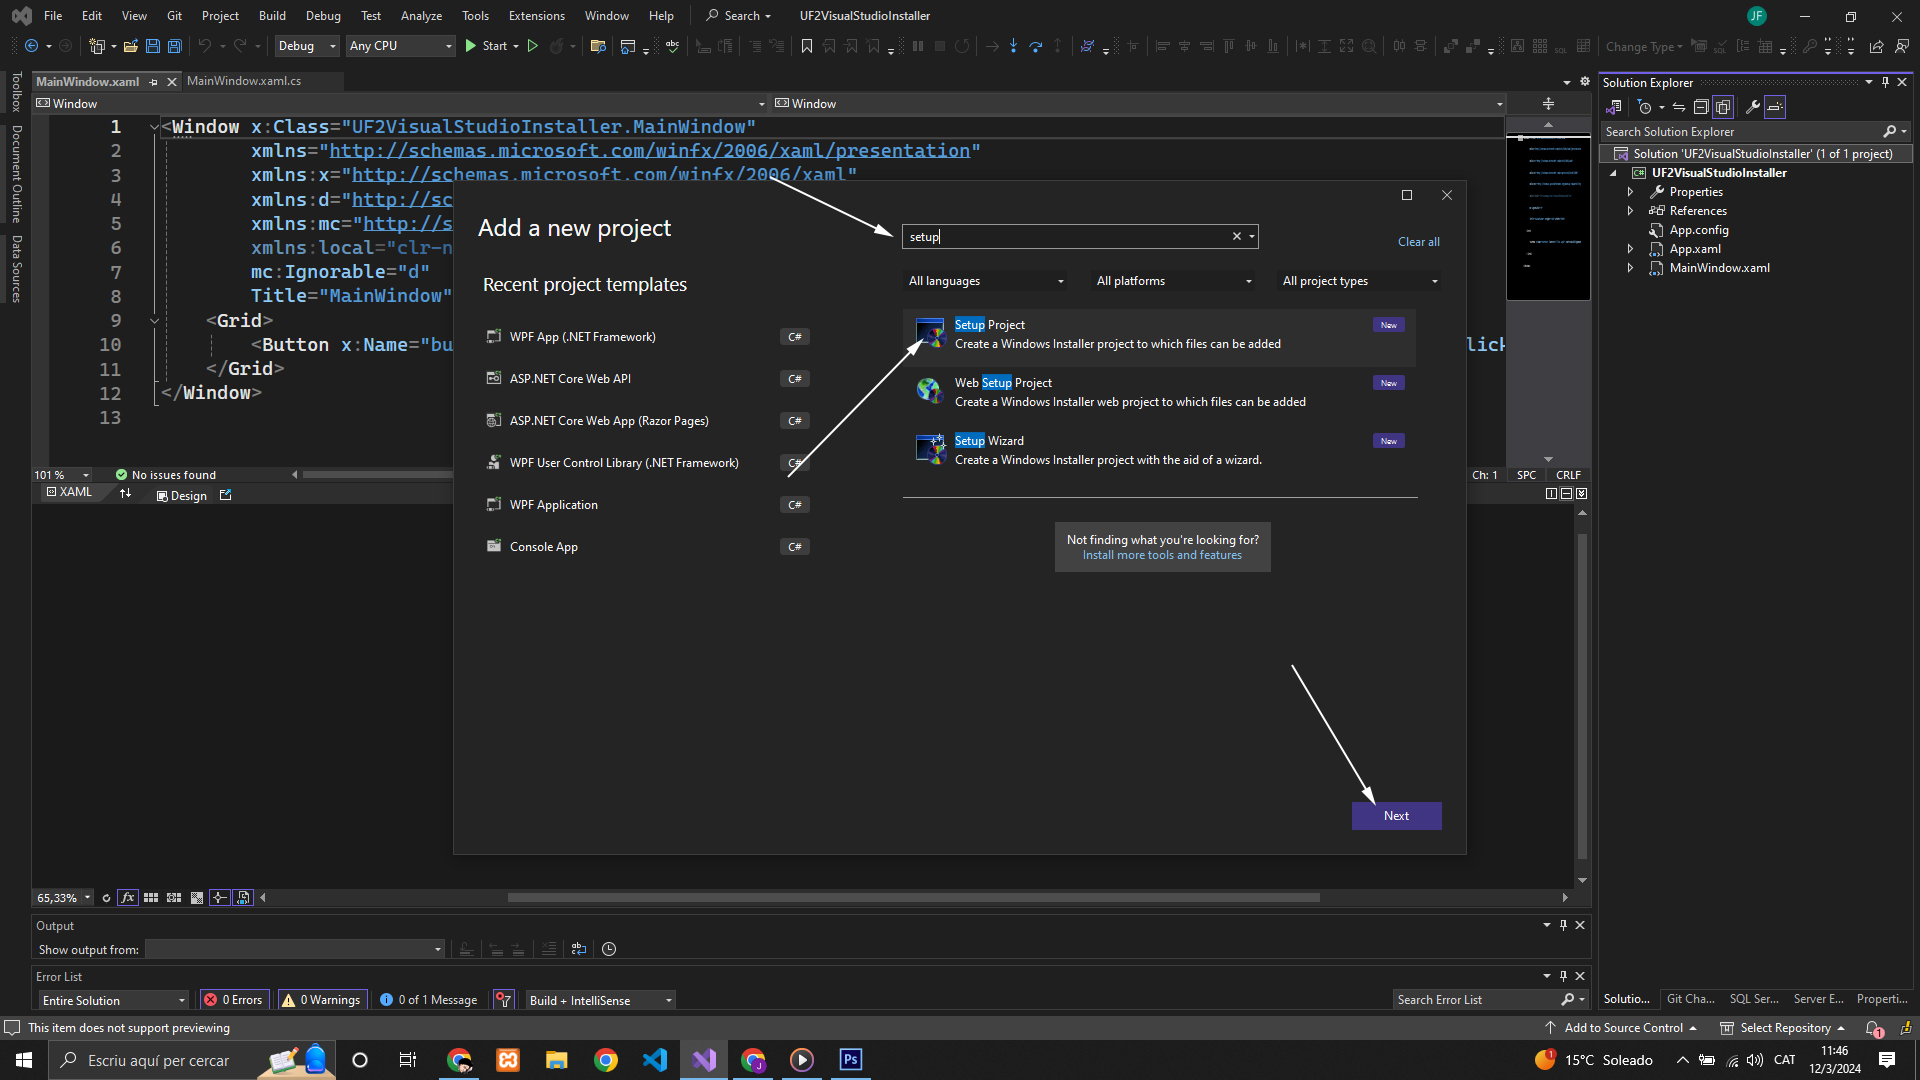Click the Open File toolbar icon
The image size is (1920, 1080).
(x=130, y=46)
